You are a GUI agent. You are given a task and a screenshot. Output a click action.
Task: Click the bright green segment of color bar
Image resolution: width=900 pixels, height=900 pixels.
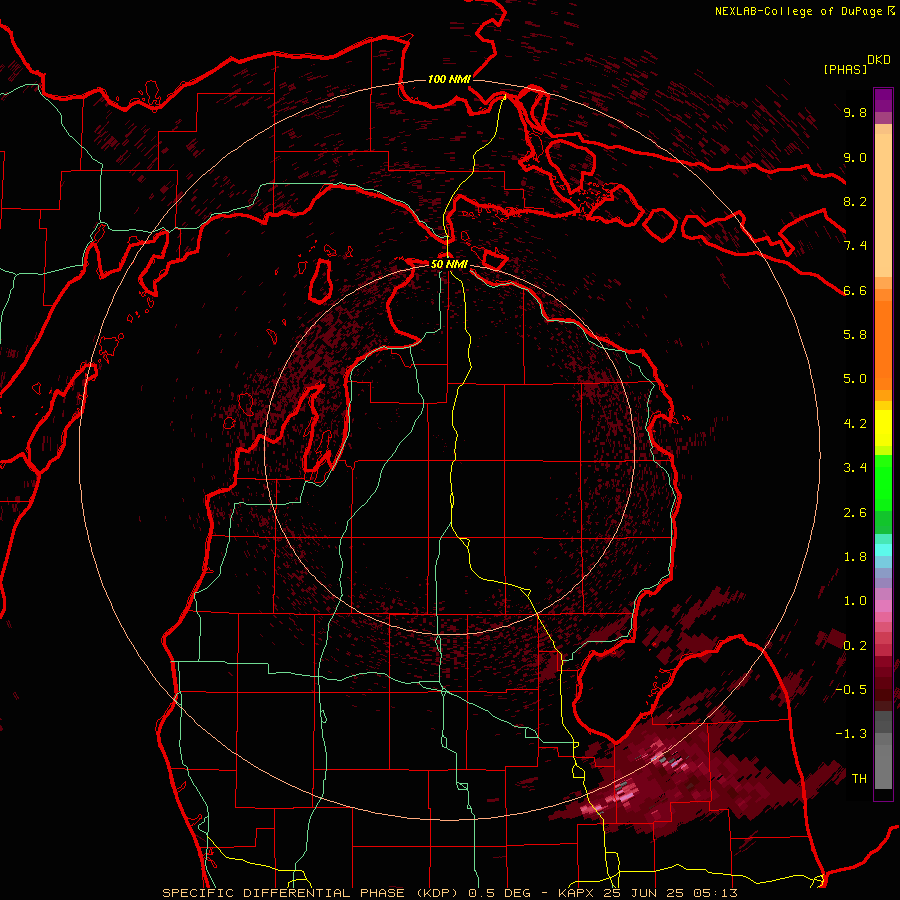coord(883,482)
